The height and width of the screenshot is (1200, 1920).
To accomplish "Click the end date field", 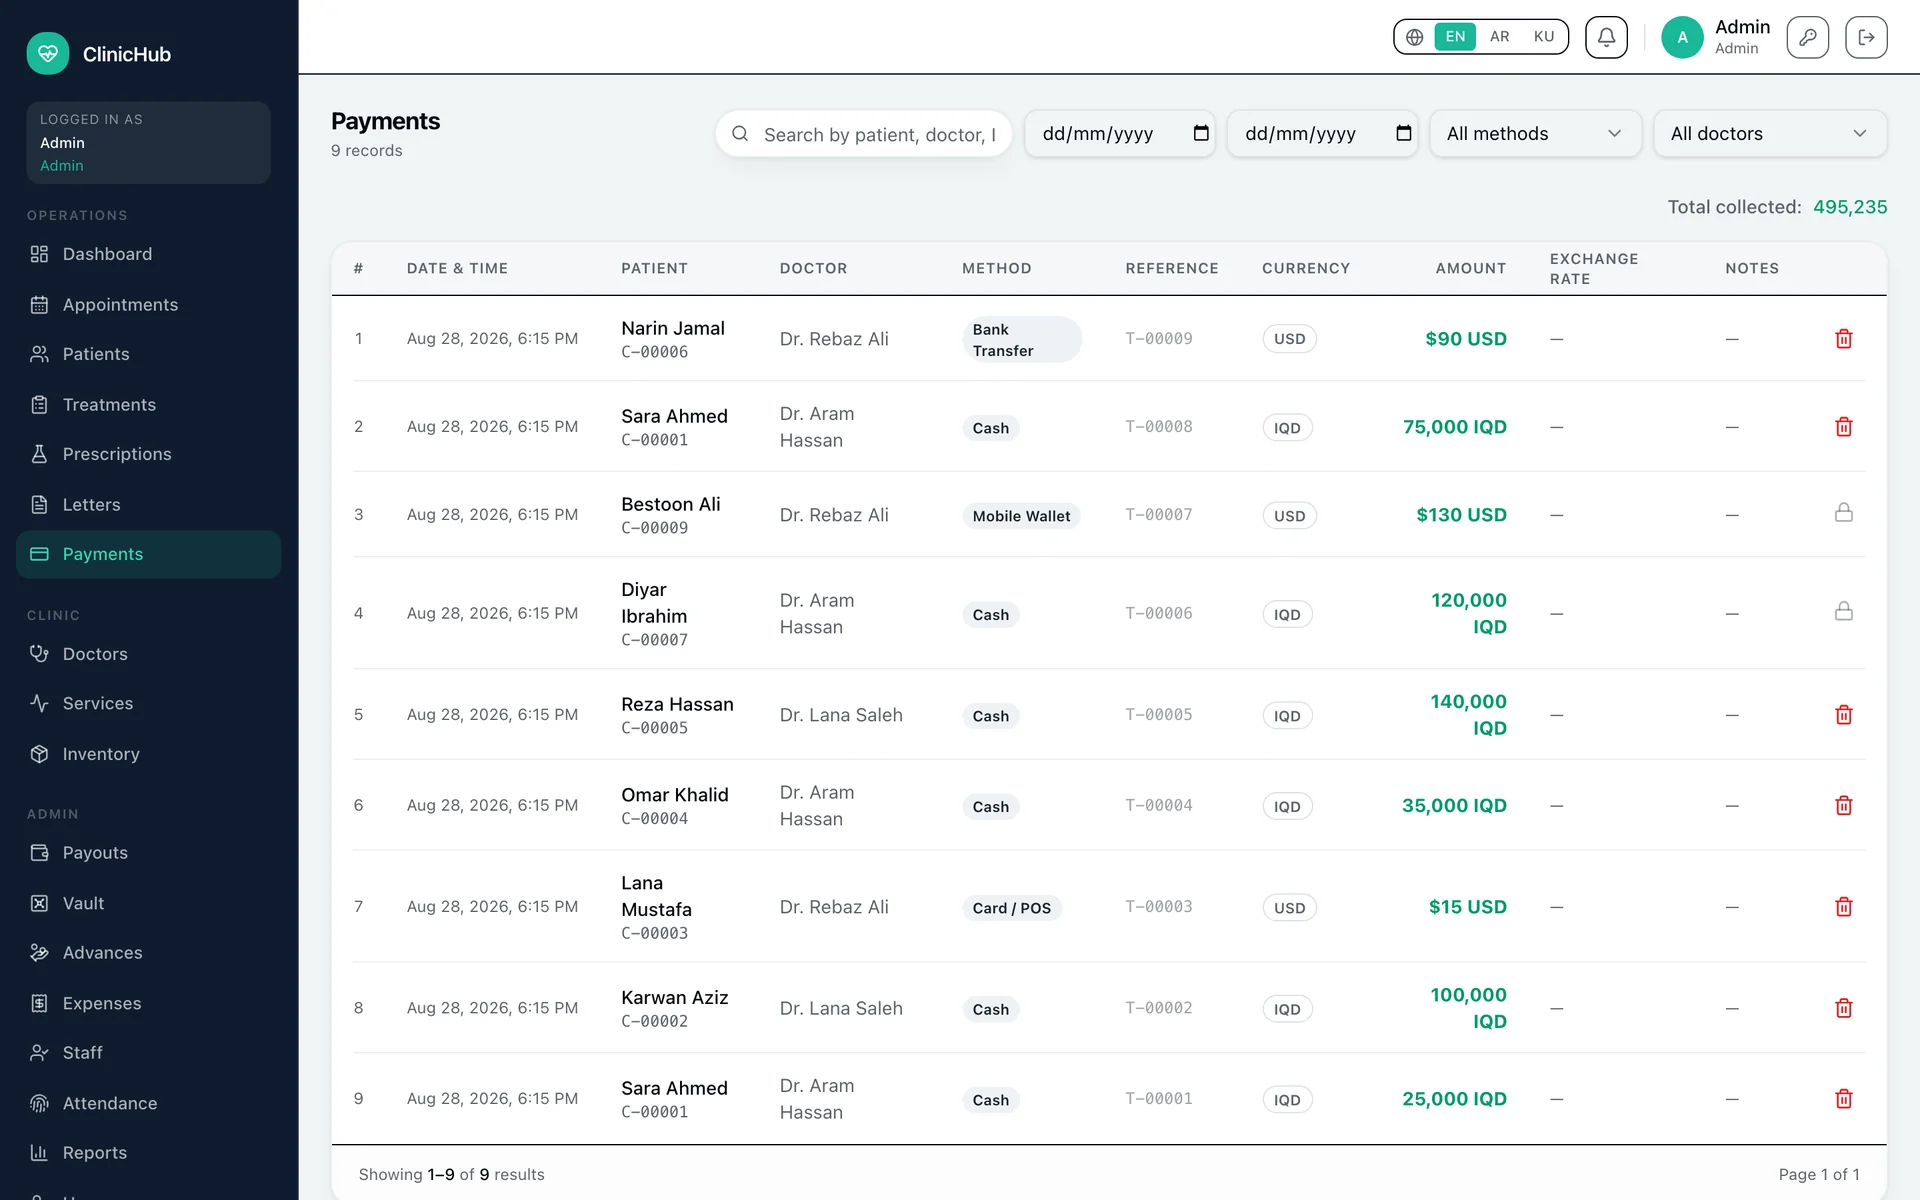I will point(1322,134).
